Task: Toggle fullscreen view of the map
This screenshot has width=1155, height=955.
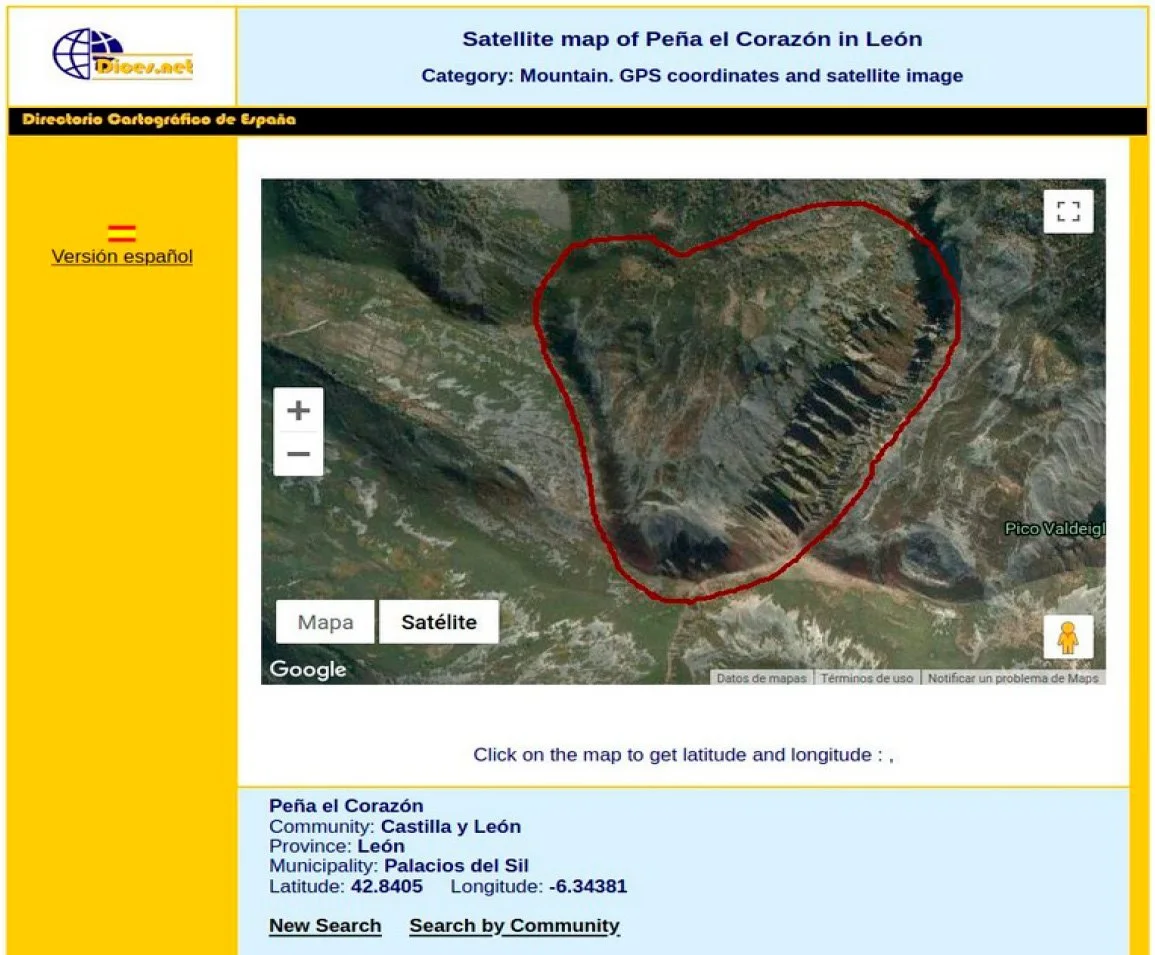Action: 1068,211
